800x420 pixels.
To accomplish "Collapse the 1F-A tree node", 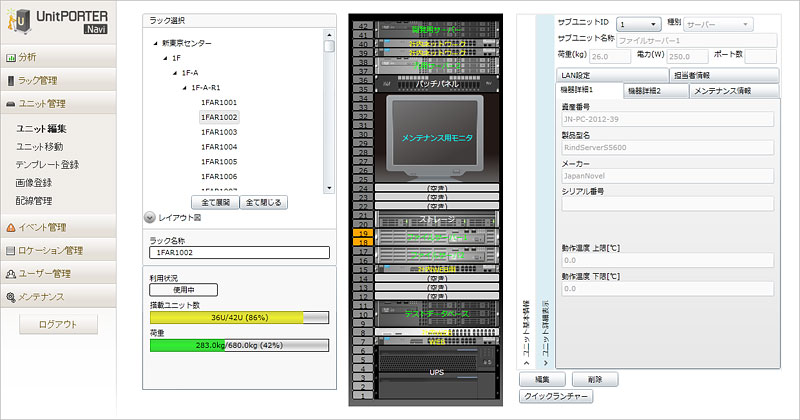I will click(x=175, y=73).
